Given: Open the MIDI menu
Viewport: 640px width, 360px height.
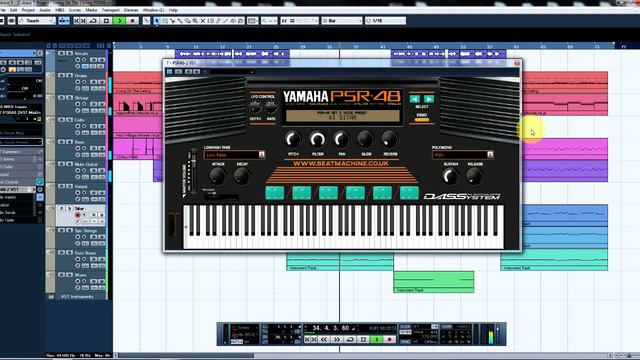Looking at the screenshot, I should [60, 10].
